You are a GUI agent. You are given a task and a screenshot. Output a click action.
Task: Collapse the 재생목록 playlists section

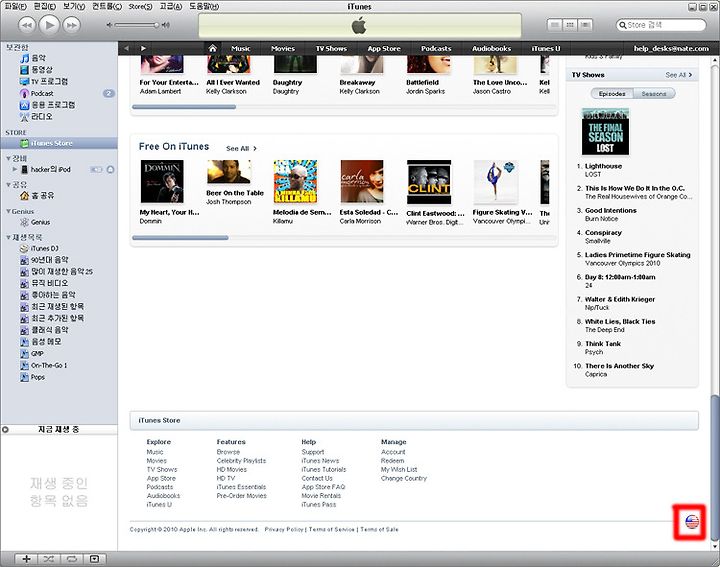(8, 237)
